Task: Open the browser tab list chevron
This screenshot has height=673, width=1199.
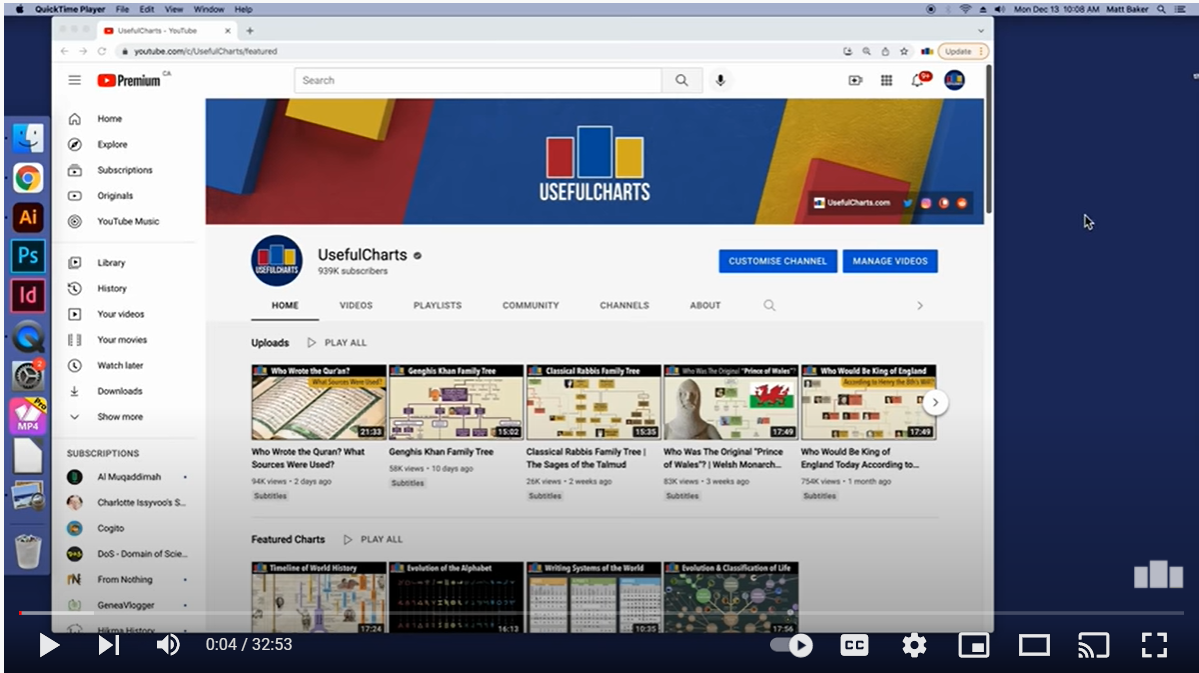Action: click(980, 31)
